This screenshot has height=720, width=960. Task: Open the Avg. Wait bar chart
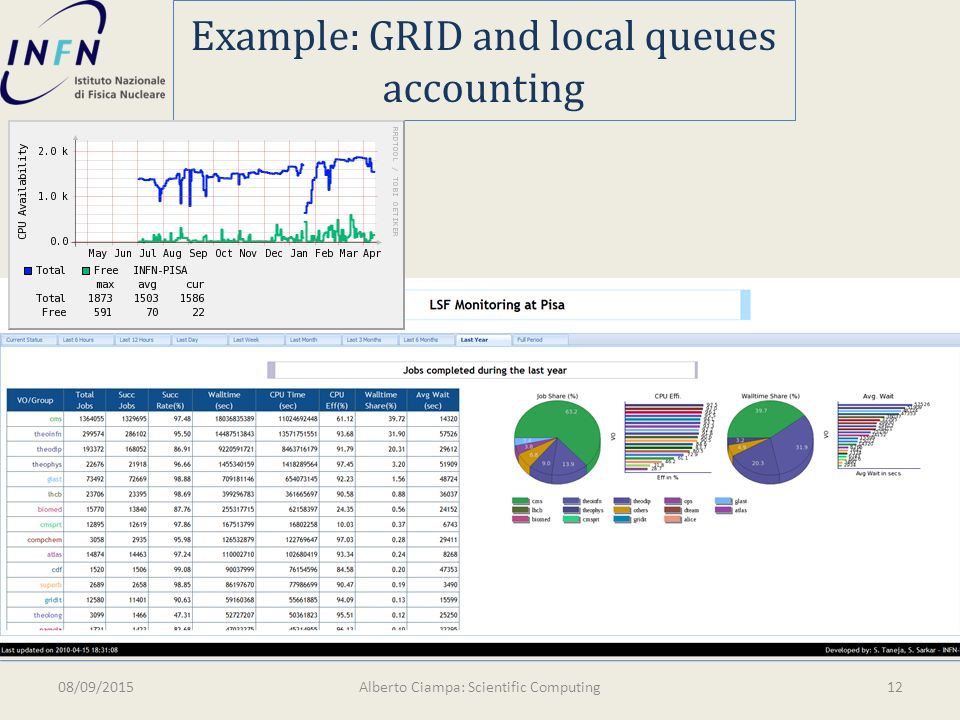(x=879, y=436)
